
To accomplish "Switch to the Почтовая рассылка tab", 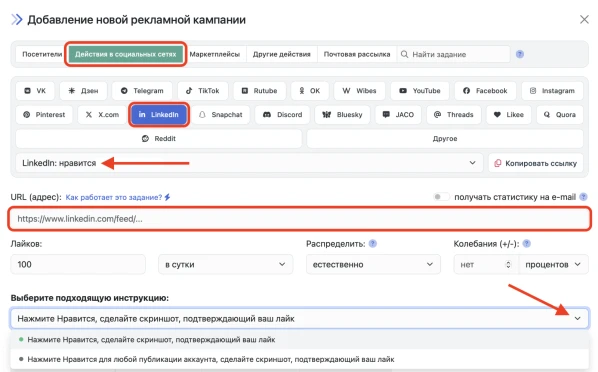I will click(x=357, y=54).
